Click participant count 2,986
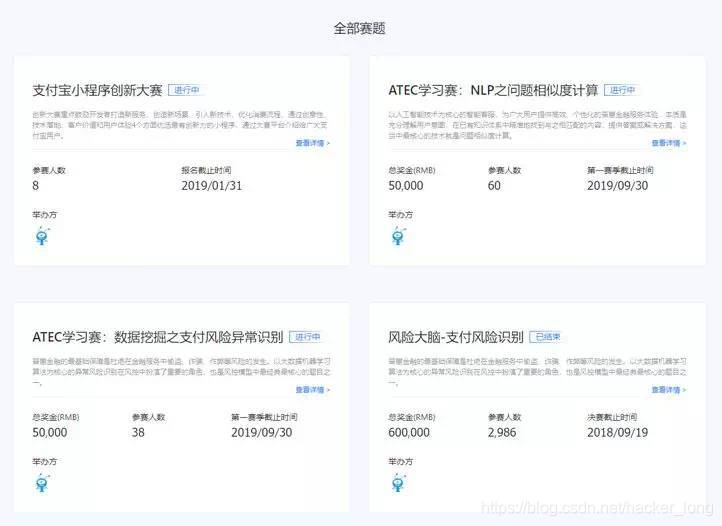This screenshot has width=722, height=526. [502, 432]
